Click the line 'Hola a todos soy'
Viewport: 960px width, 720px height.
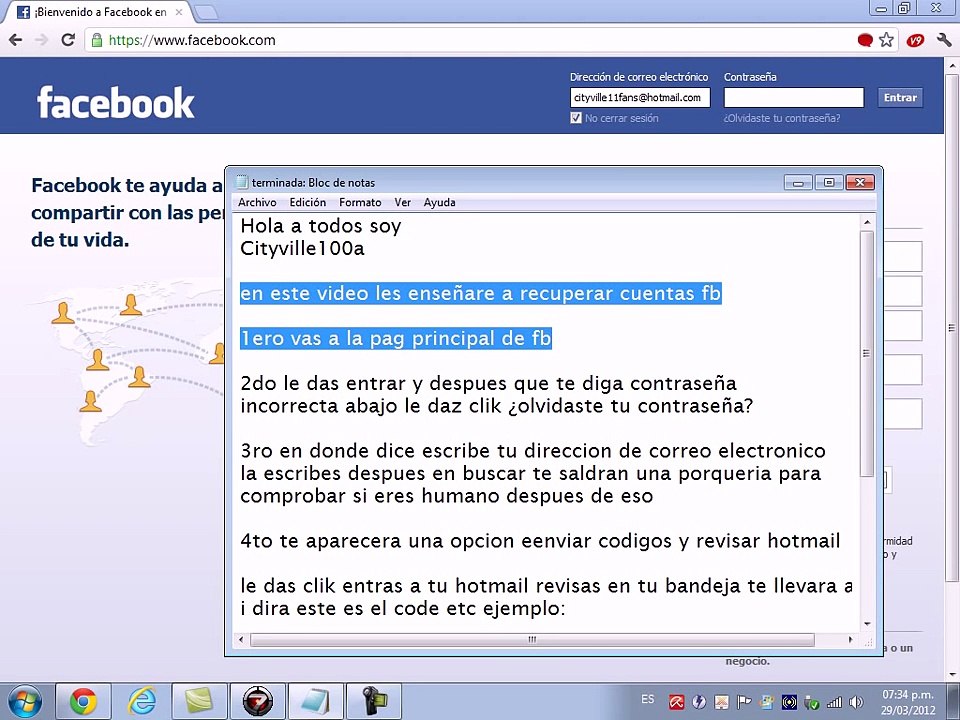pyautogui.click(x=320, y=226)
